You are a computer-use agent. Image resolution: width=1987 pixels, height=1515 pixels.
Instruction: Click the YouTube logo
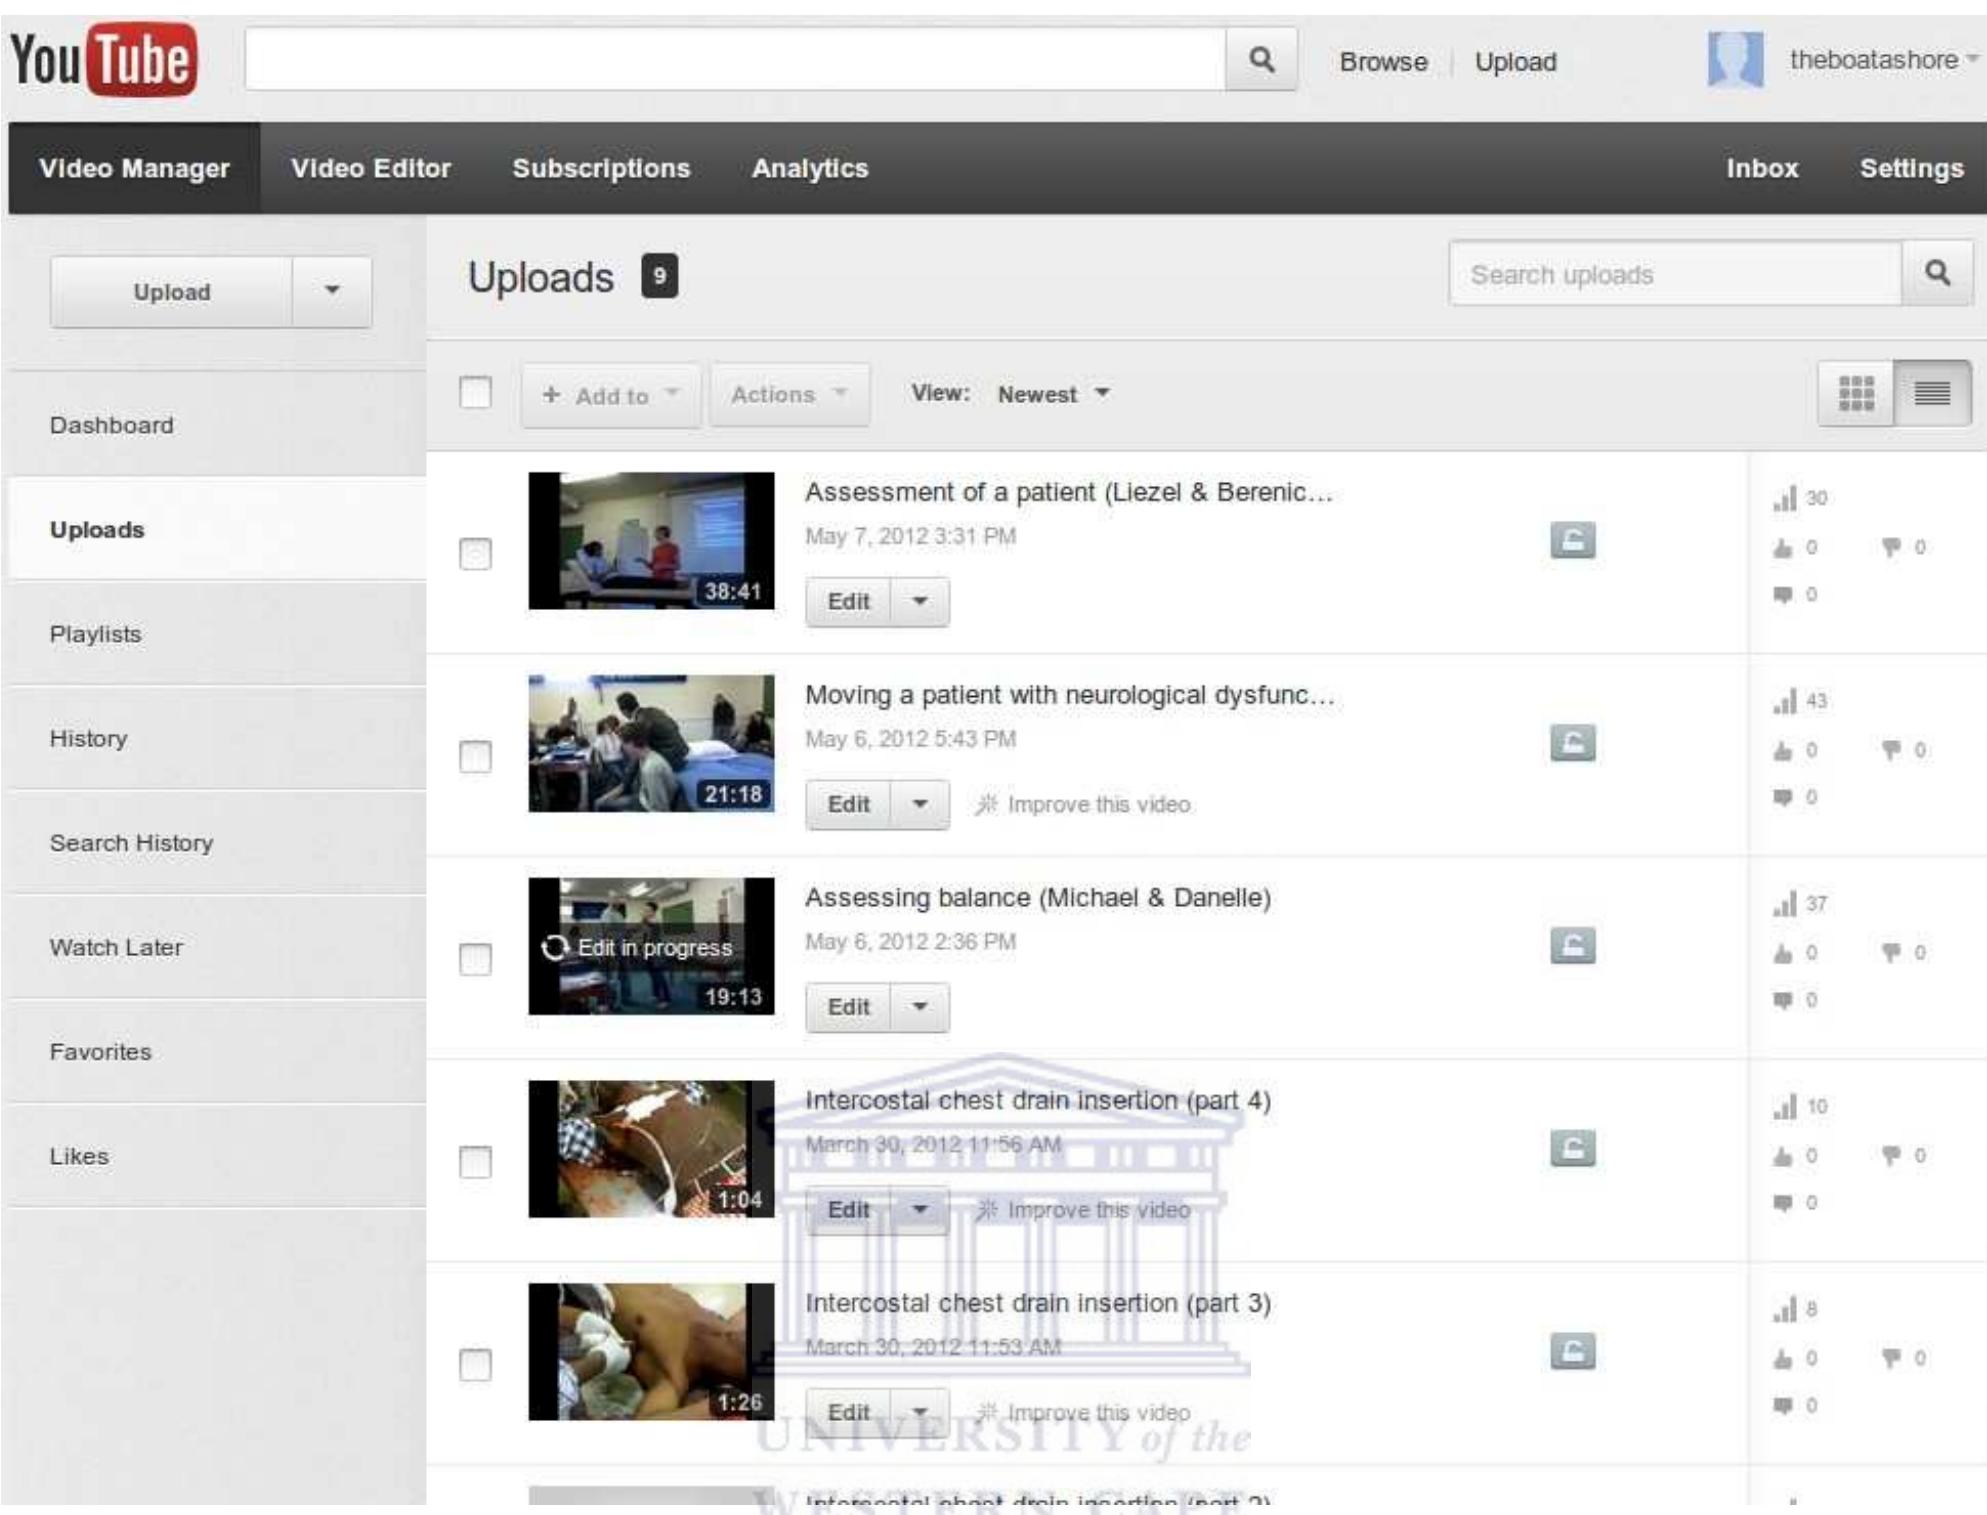[104, 60]
